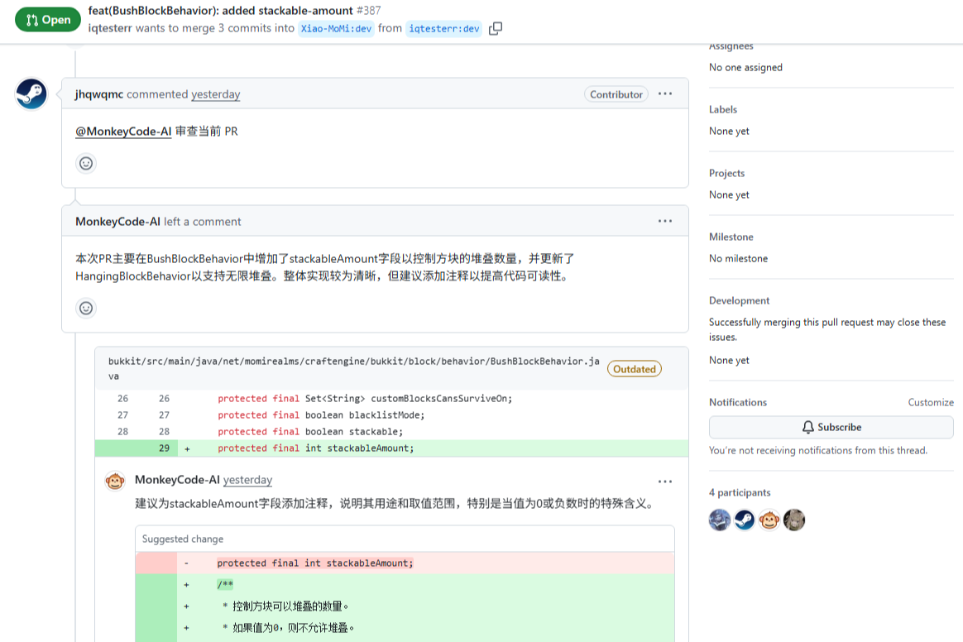Image resolution: width=963 pixels, height=642 pixels.
Task: Open MonkeyCode-AI name in review header
Action: (x=117, y=221)
